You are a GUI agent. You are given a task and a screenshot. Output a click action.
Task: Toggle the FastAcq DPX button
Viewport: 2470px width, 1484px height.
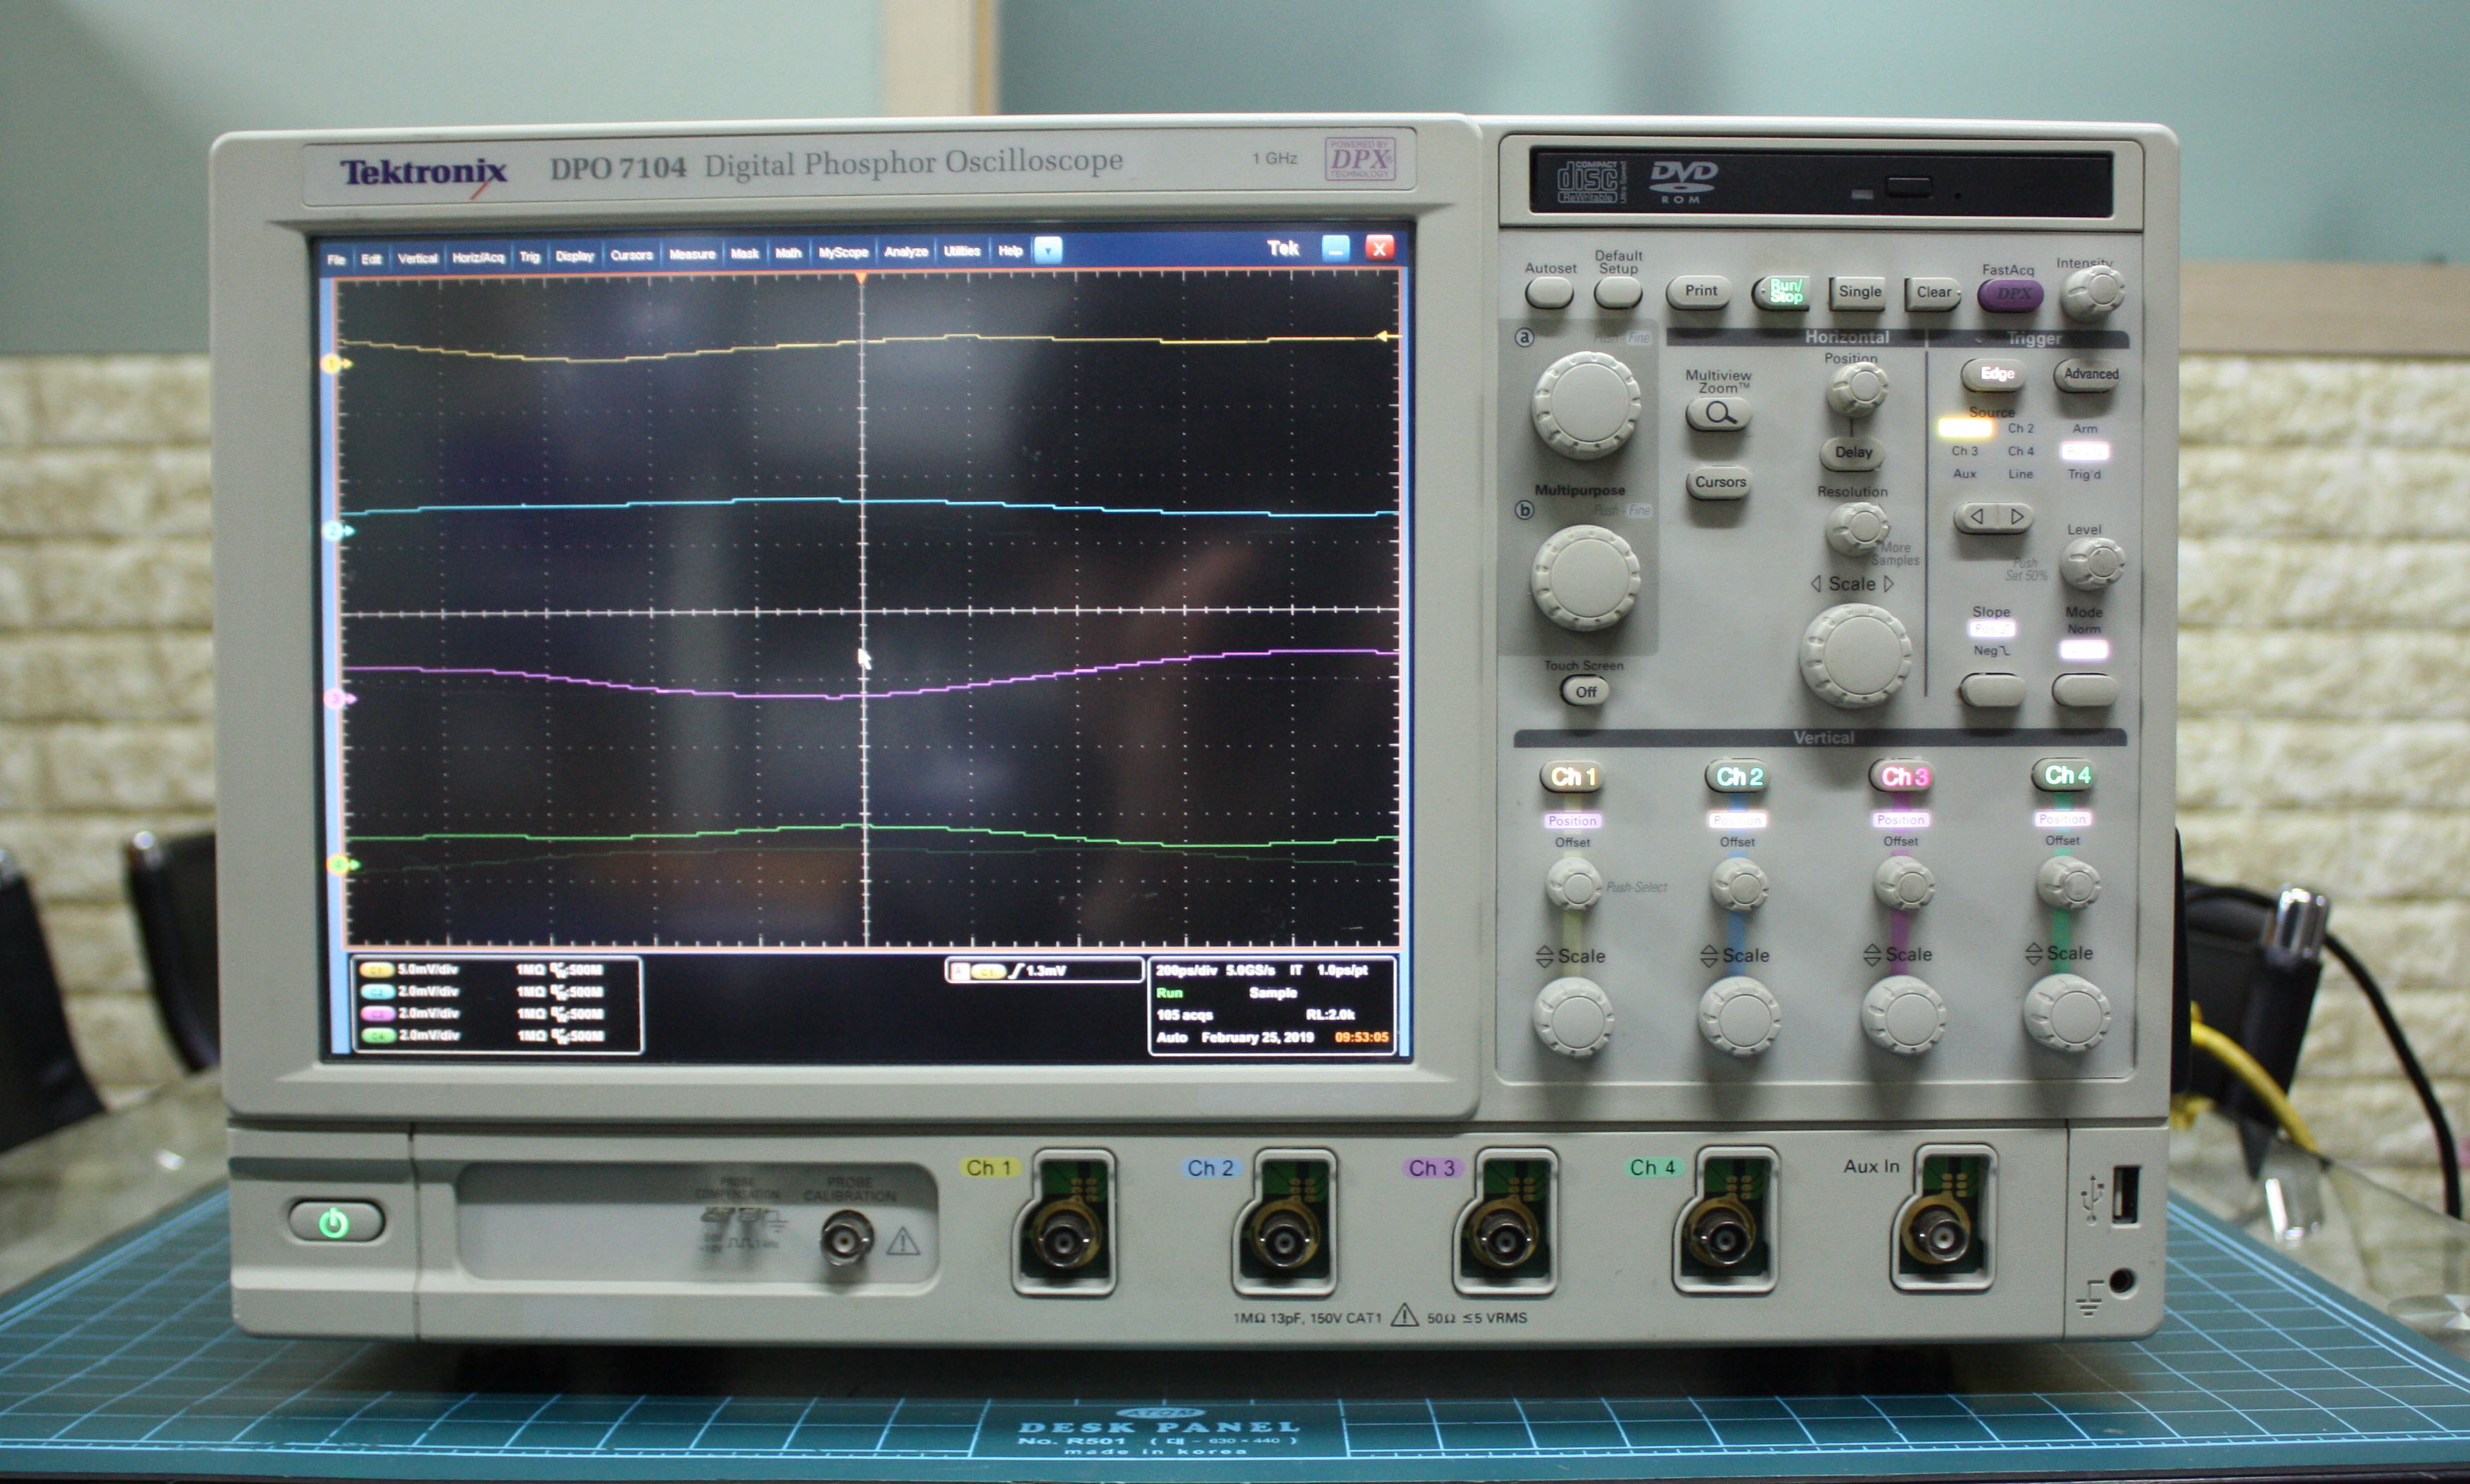2012,294
